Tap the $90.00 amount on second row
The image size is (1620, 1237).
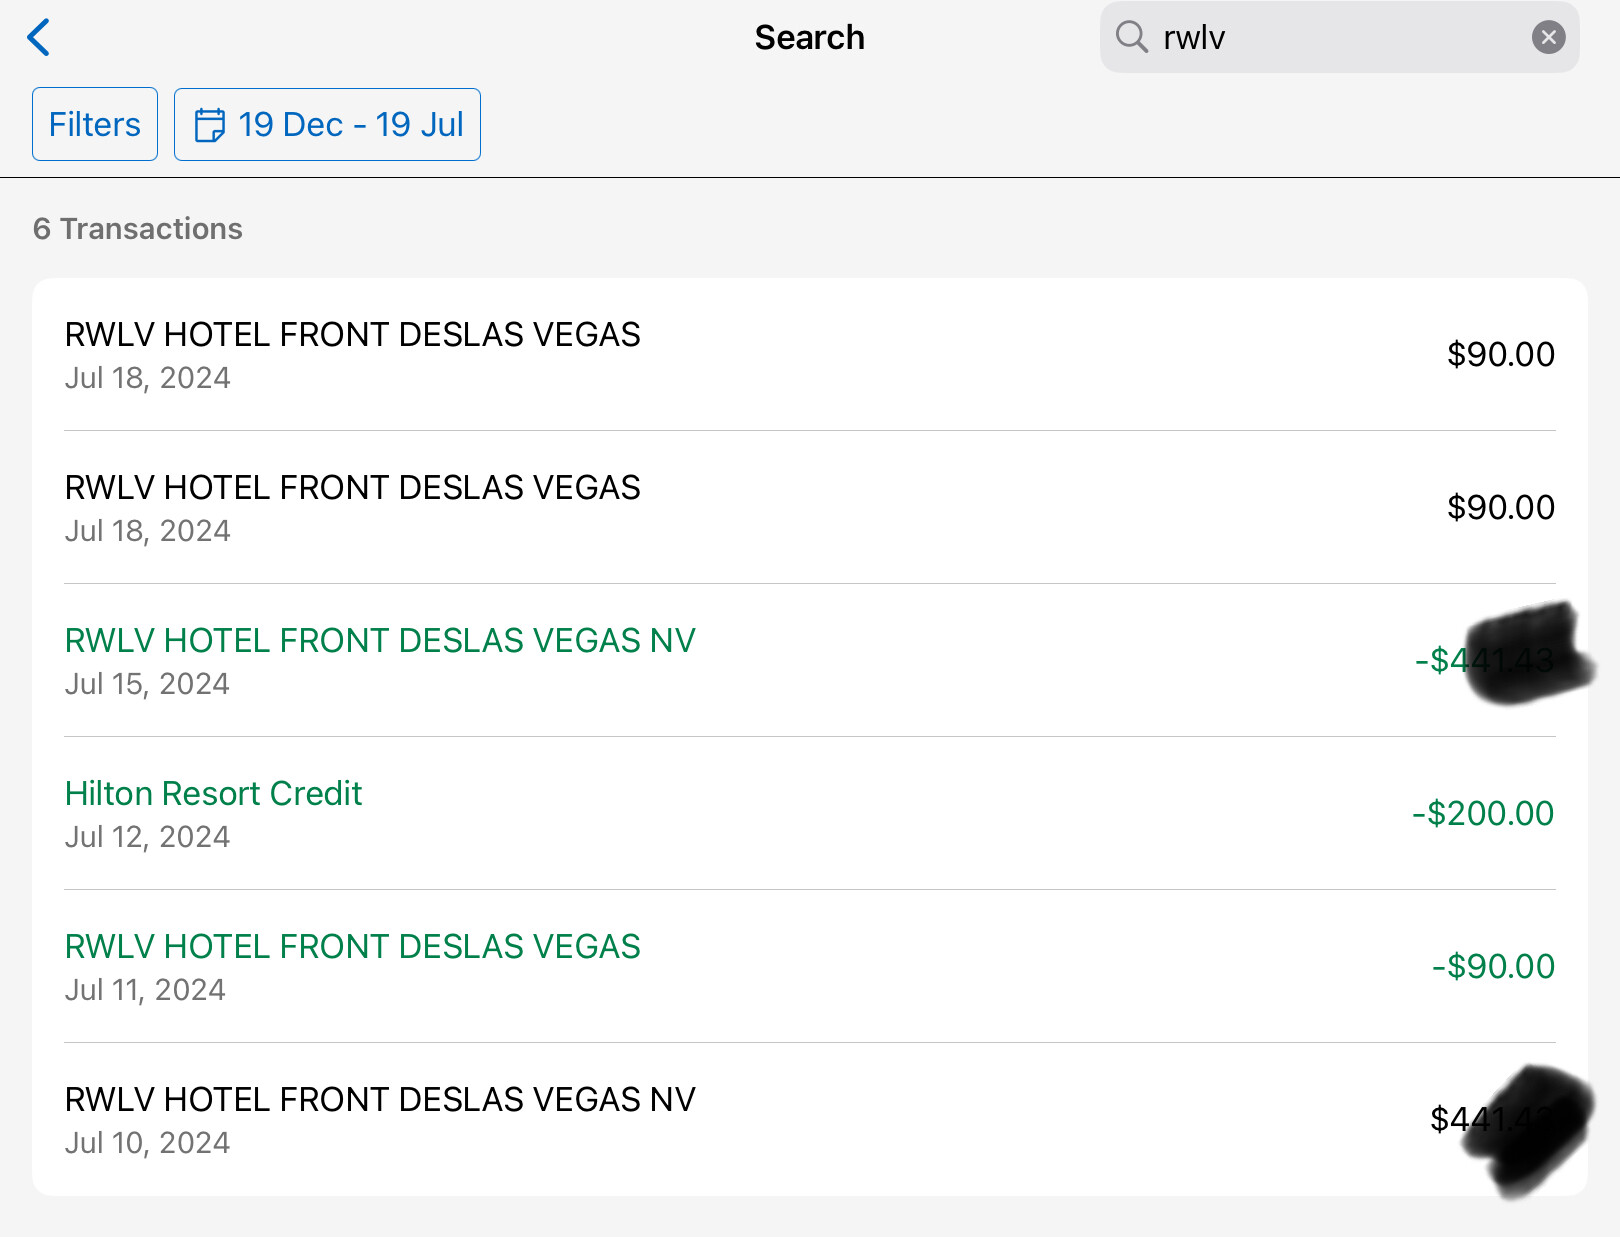[x=1500, y=508]
